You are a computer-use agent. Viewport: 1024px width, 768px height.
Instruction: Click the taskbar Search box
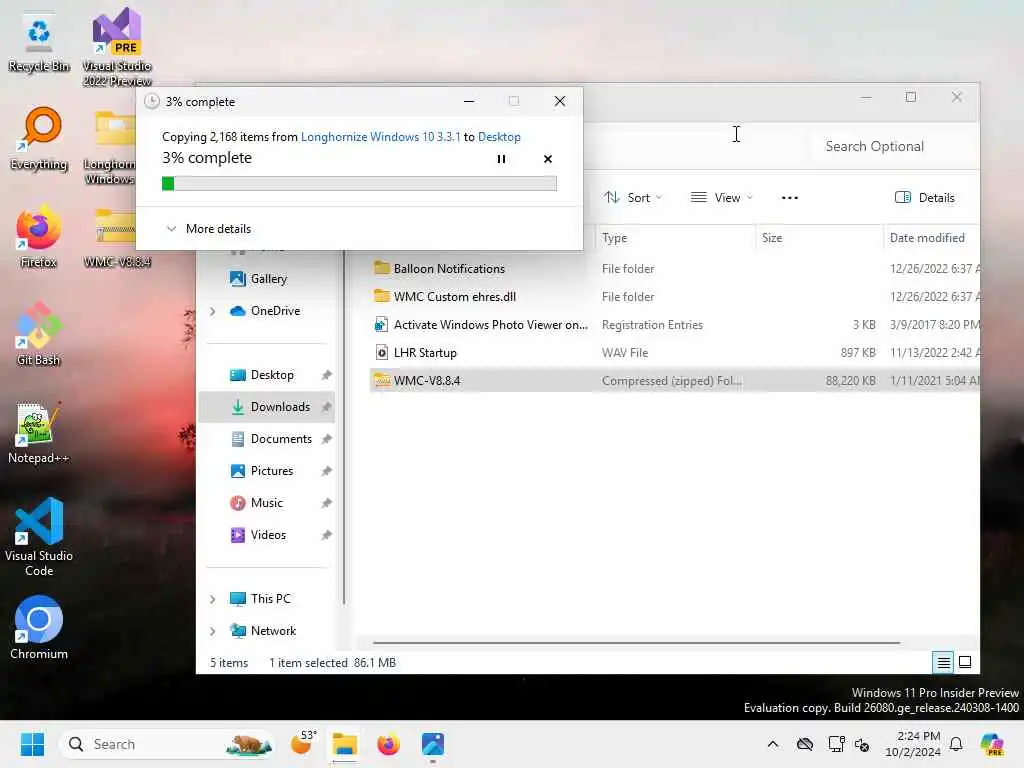pos(167,744)
